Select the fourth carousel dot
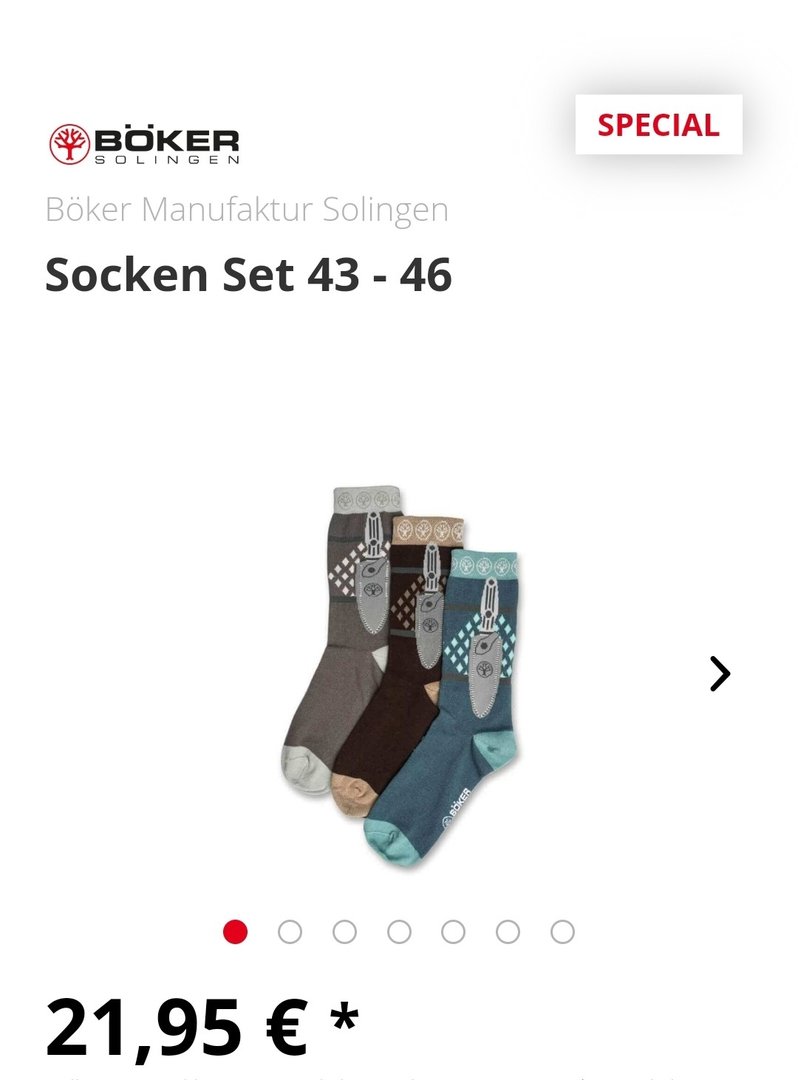The image size is (798, 1080). pos(399,932)
